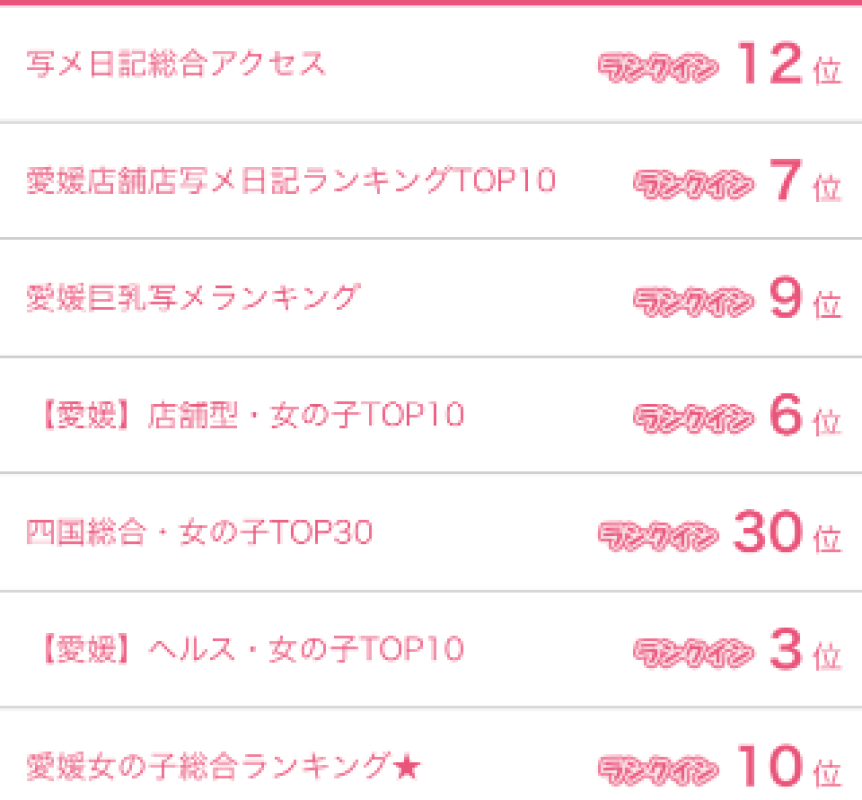862x800 pixels.
Task: Tap the ランクイン badge for 【愛媛】店舗型・女の子TOP10
Action: click(693, 418)
